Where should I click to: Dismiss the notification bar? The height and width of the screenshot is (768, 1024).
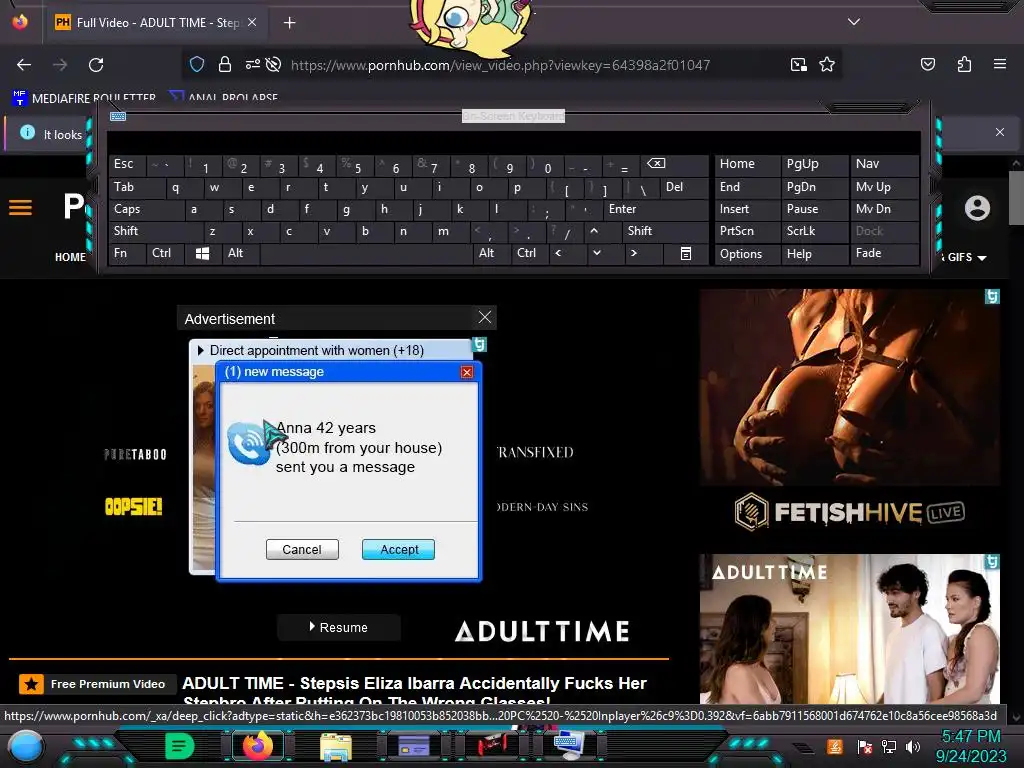coord(999,133)
